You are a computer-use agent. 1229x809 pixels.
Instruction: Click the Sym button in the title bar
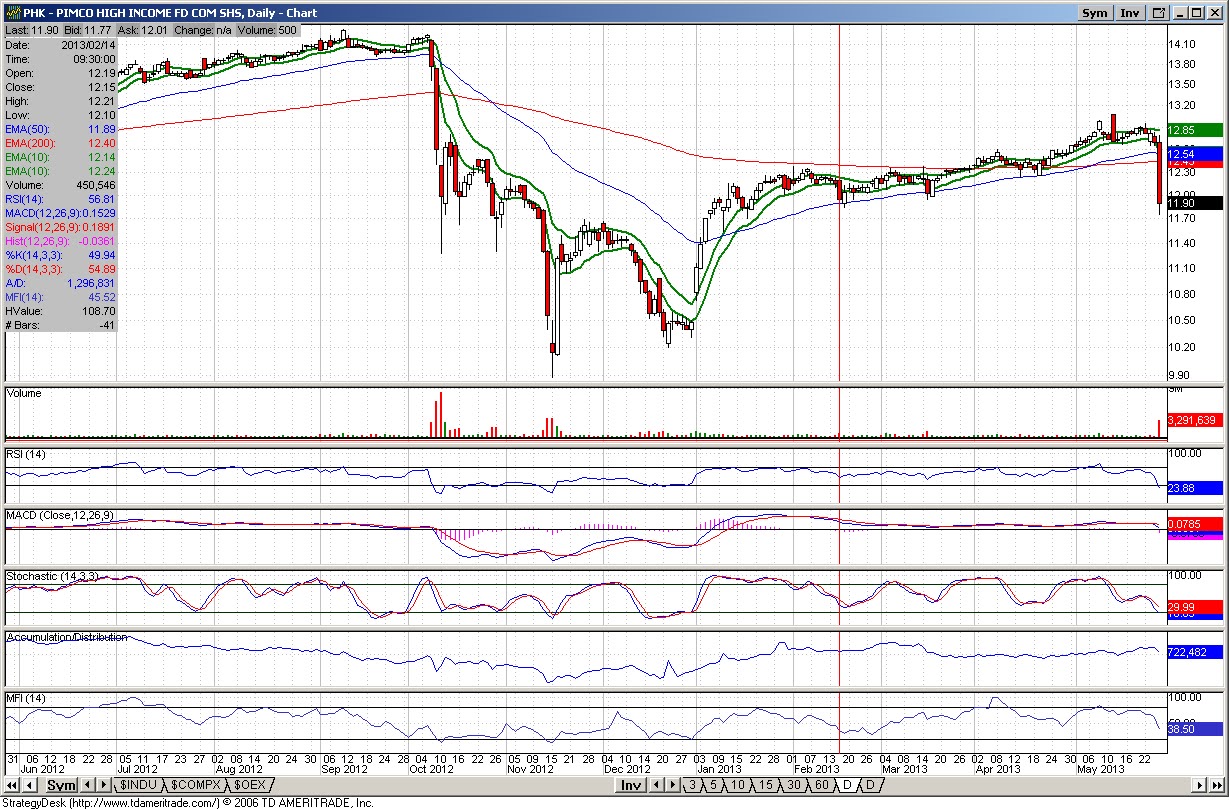[x=1095, y=13]
